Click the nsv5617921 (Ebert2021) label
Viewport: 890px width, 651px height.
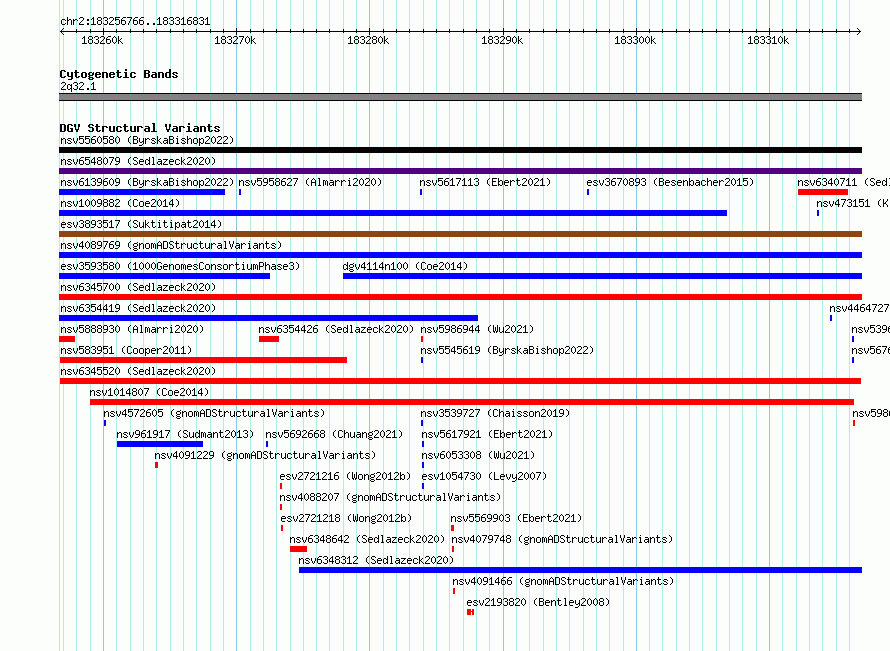(x=487, y=434)
